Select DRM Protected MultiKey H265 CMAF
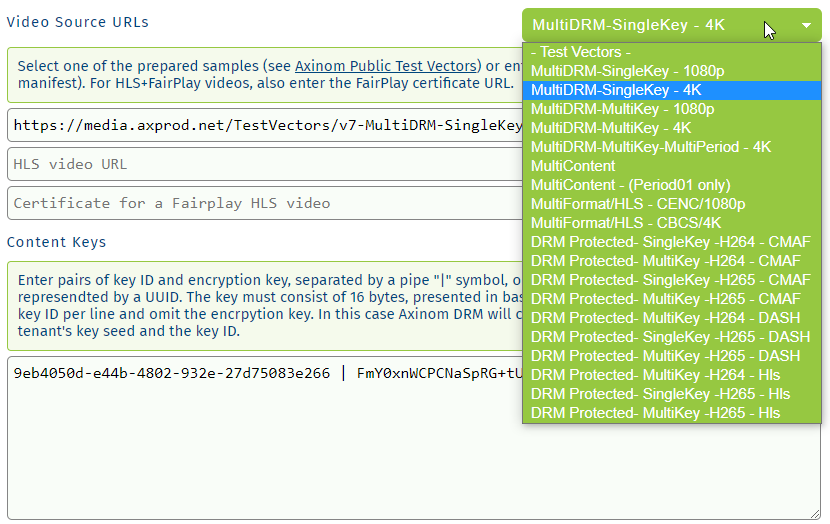Viewport: 830px width, 524px height. pos(665,299)
